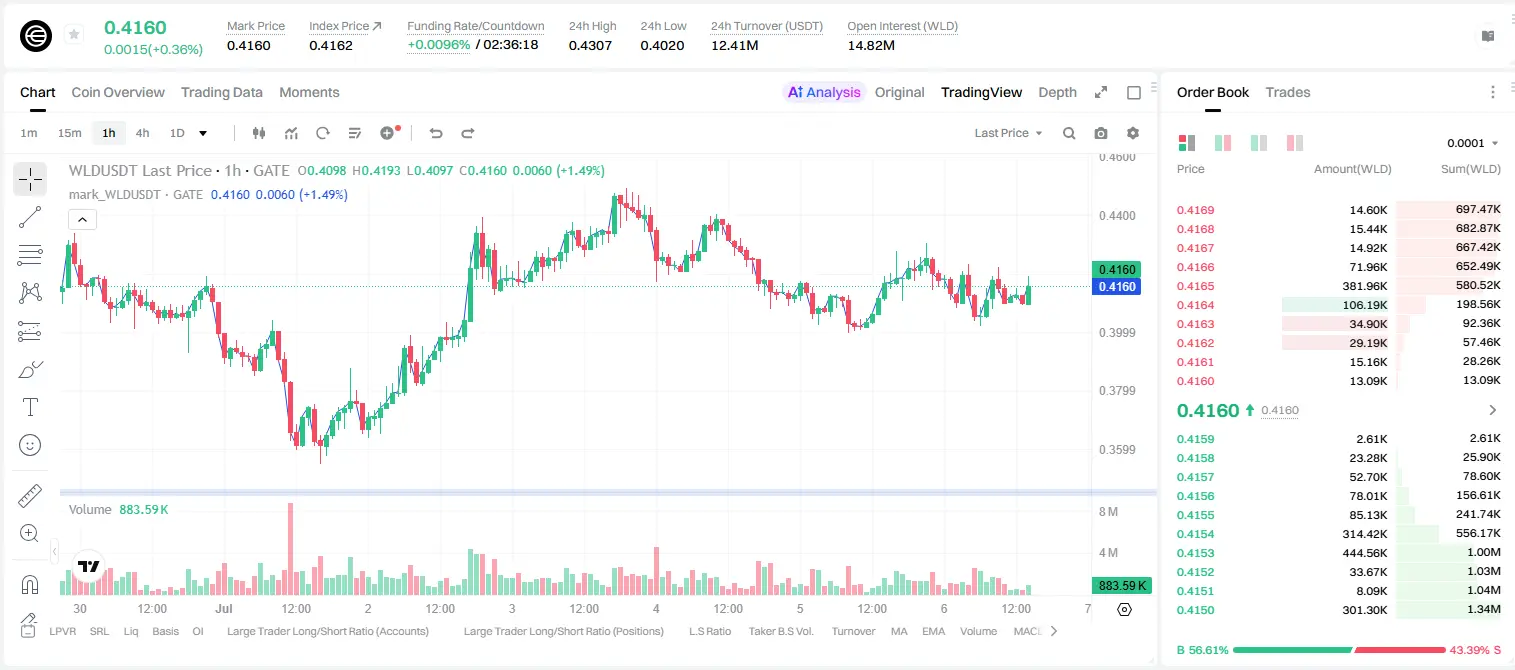The image size is (1515, 670).
Task: Open the Coin Overview tab
Action: [118, 92]
